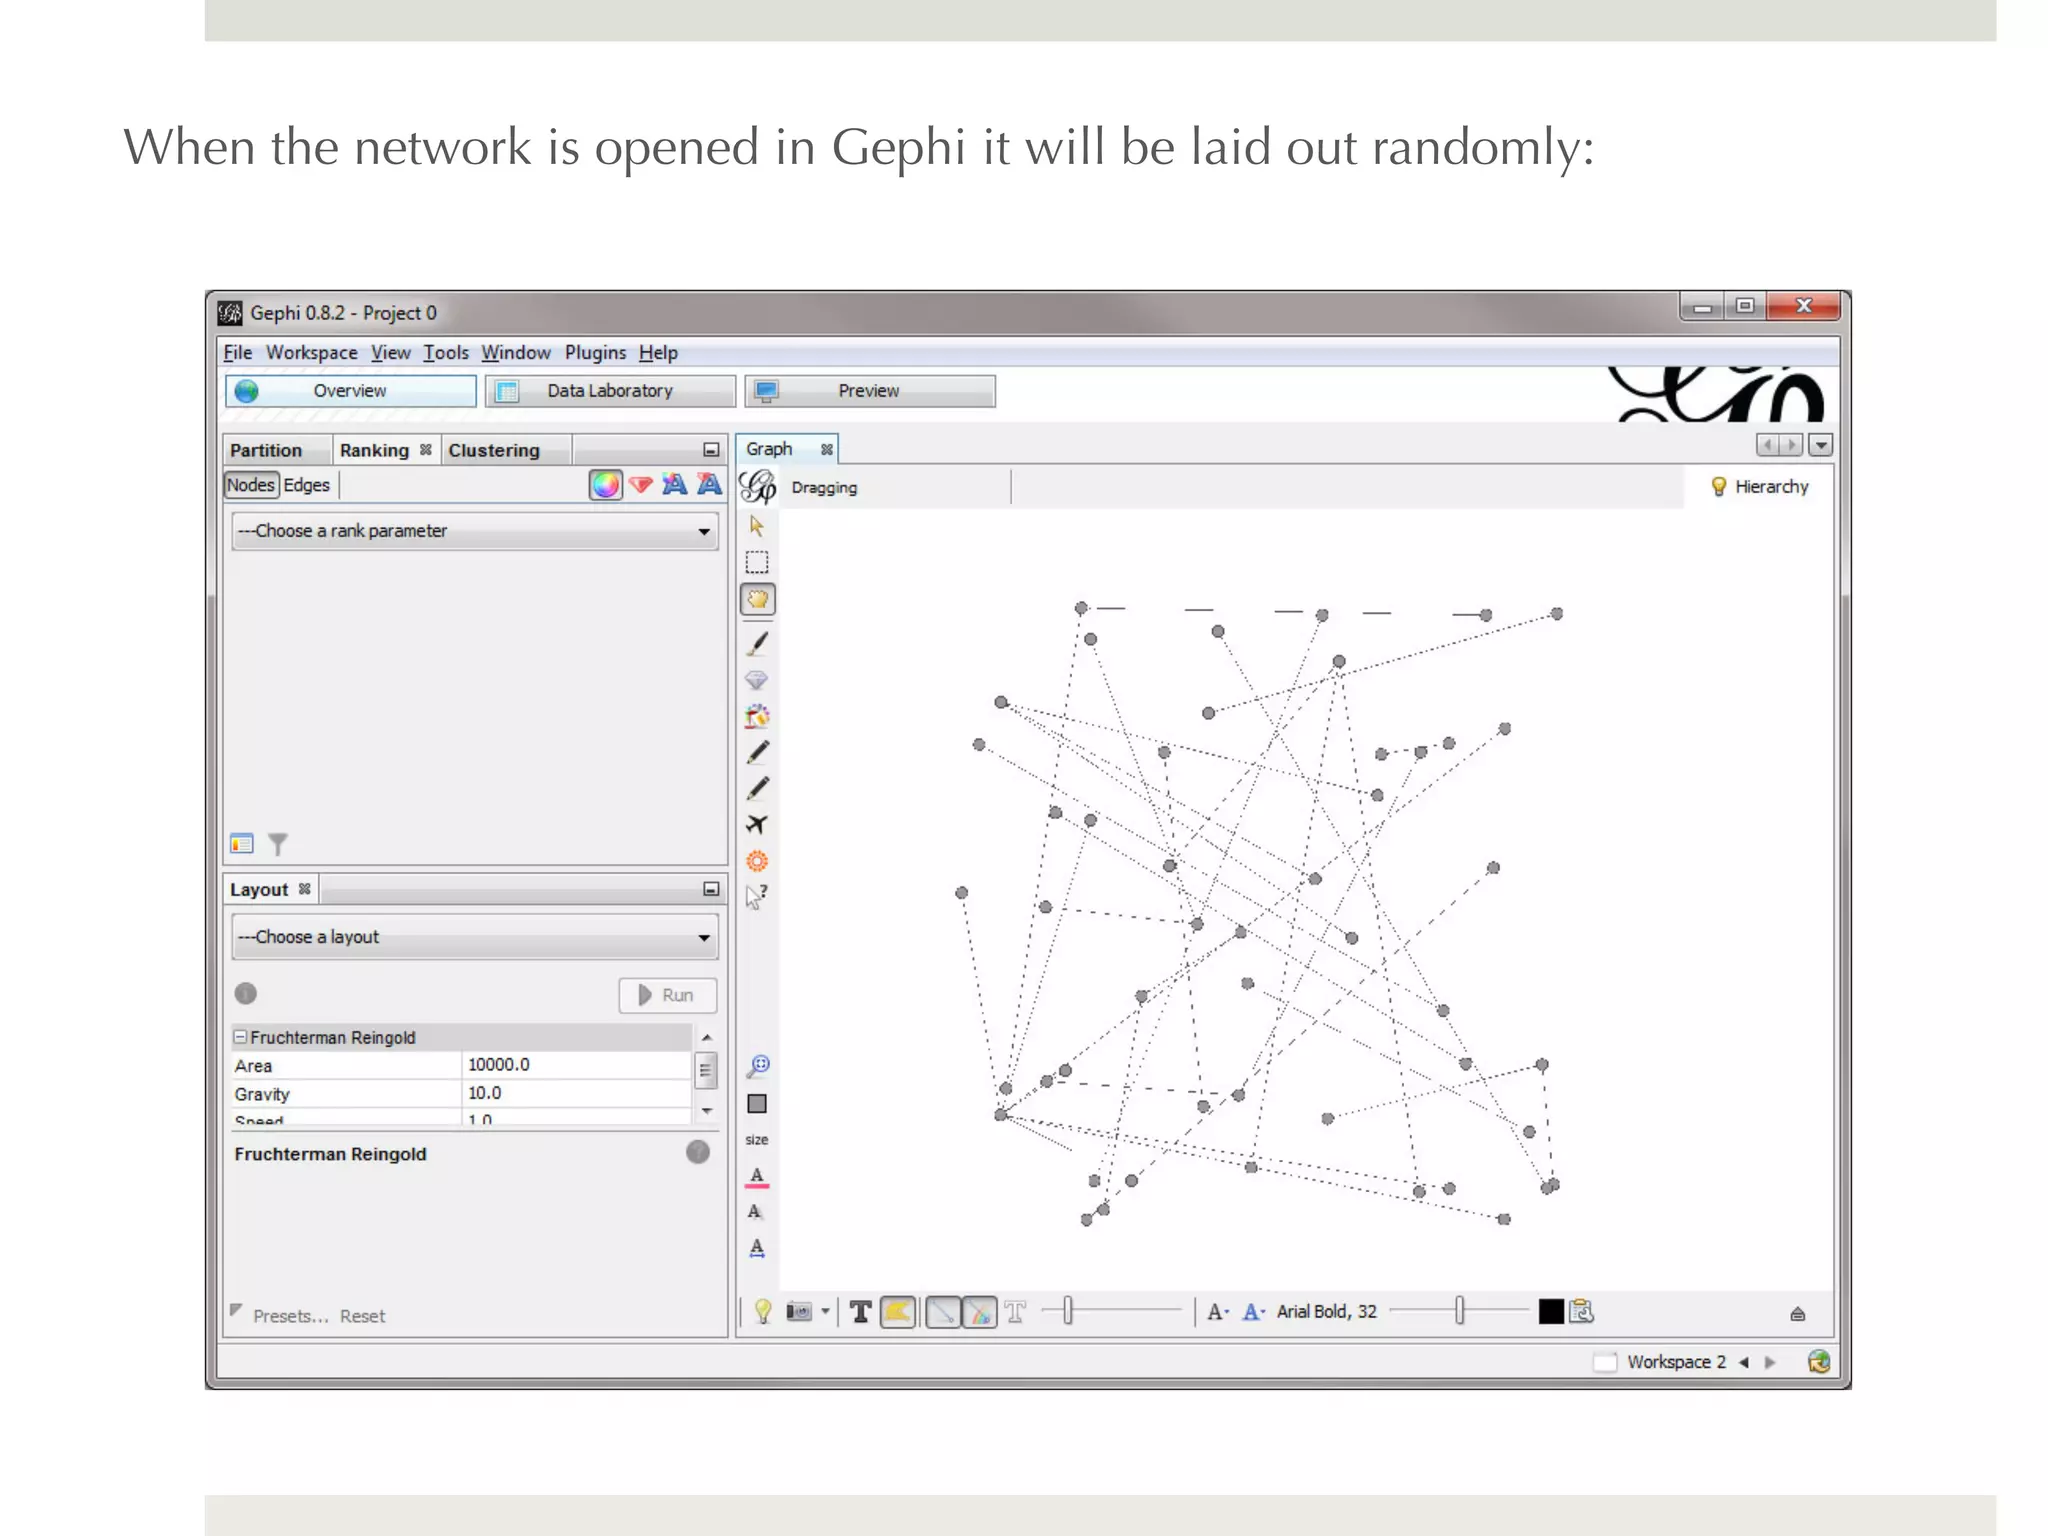Click the Reset link in Layout panel
Image resolution: width=2048 pixels, height=1536 pixels.
[x=362, y=1316]
